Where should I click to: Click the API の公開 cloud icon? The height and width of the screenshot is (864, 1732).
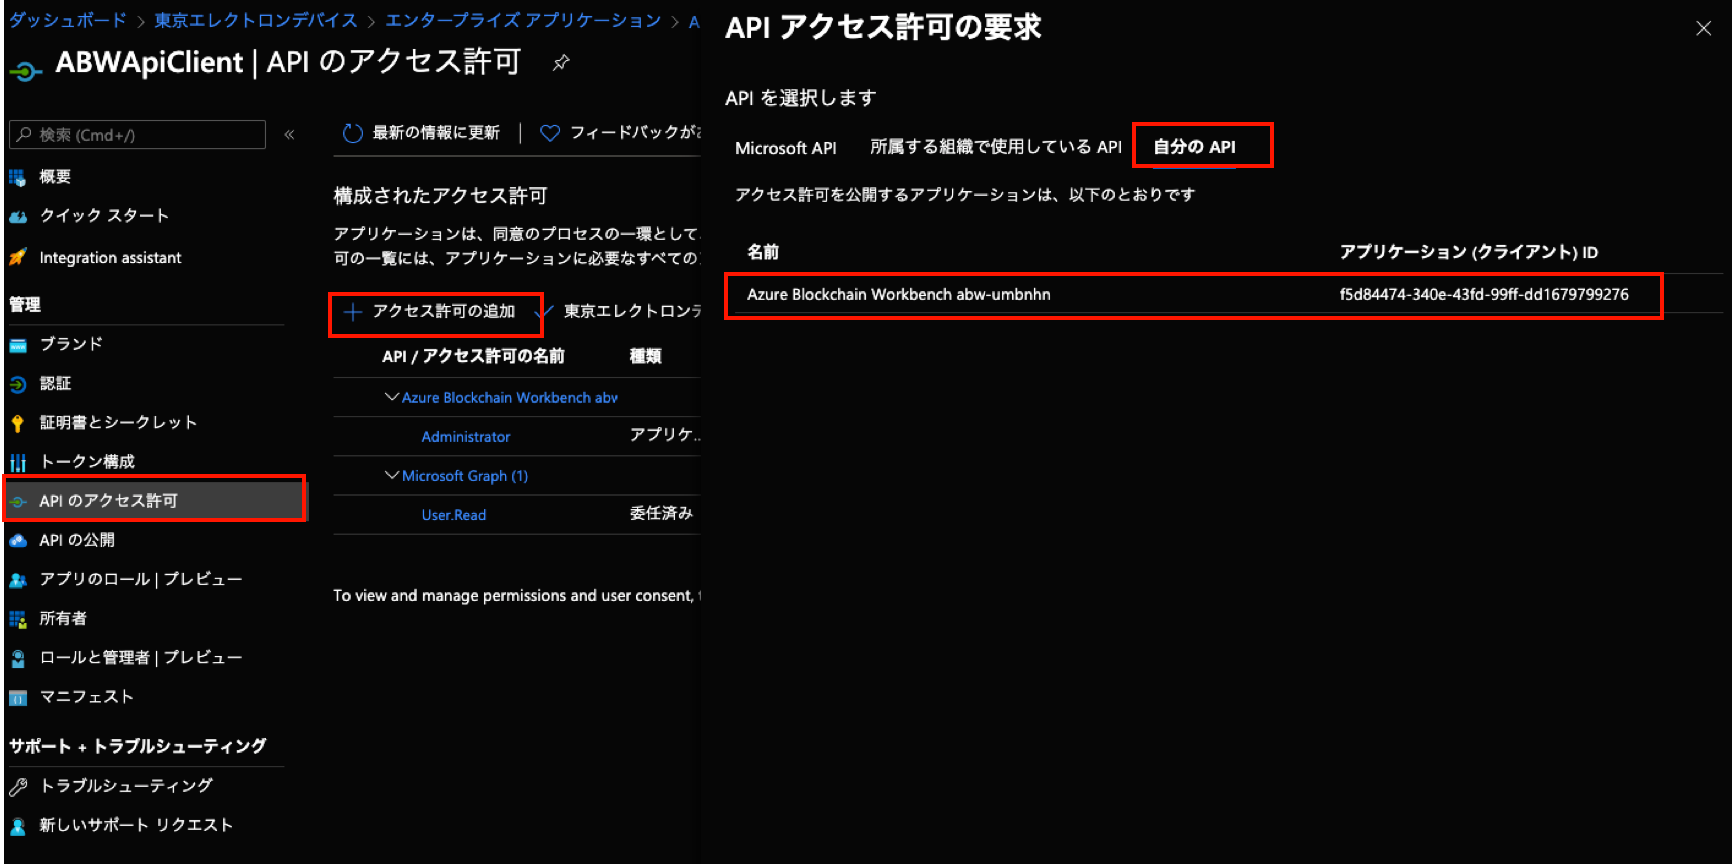[x=18, y=540]
